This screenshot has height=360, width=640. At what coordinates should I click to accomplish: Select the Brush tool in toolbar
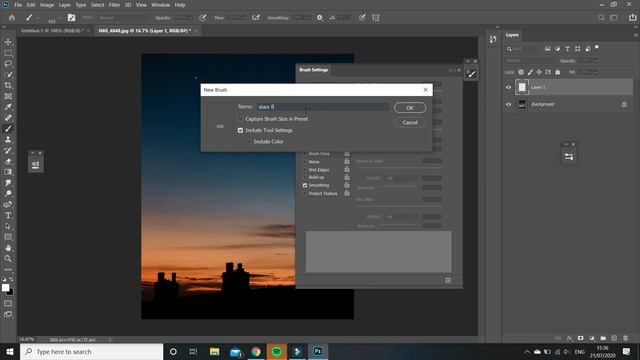click(8, 129)
